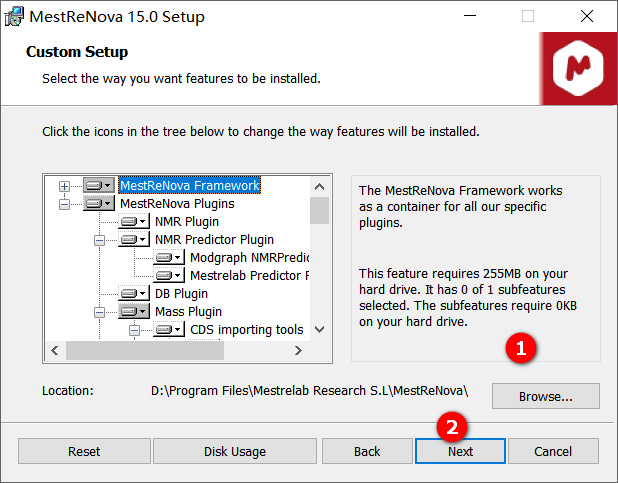The image size is (618, 483).
Task: Close the MestReNova Setup window
Action: click(x=587, y=16)
